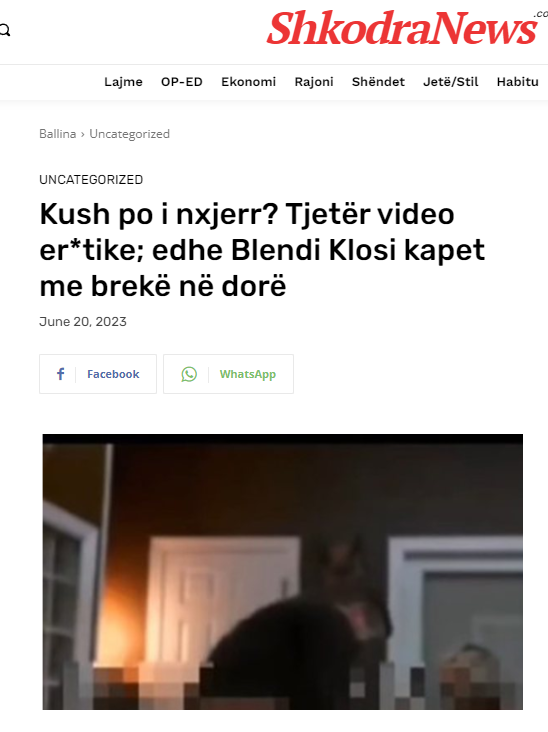This screenshot has height=732, width=548.
Task: Follow the Ballina breadcrumb link
Action: 57,134
